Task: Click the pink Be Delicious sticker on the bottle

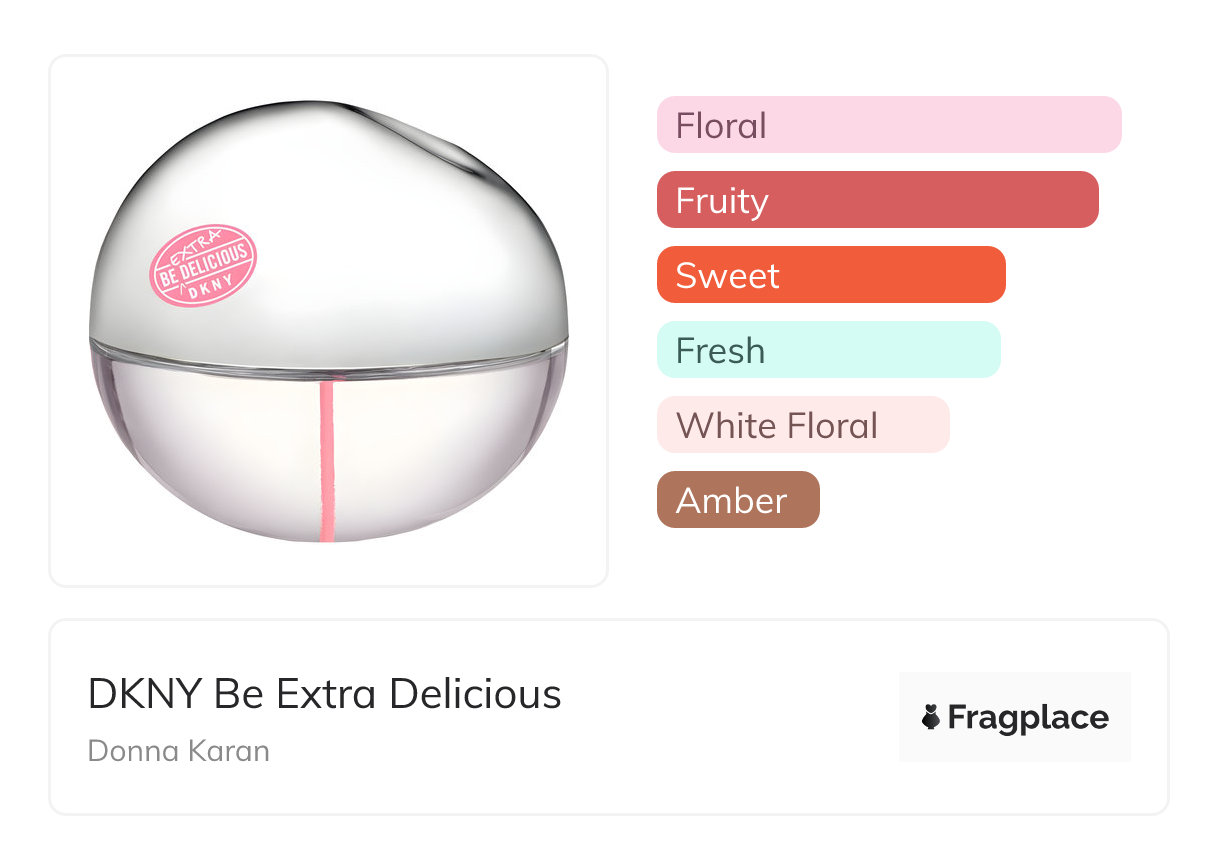Action: coord(203,265)
